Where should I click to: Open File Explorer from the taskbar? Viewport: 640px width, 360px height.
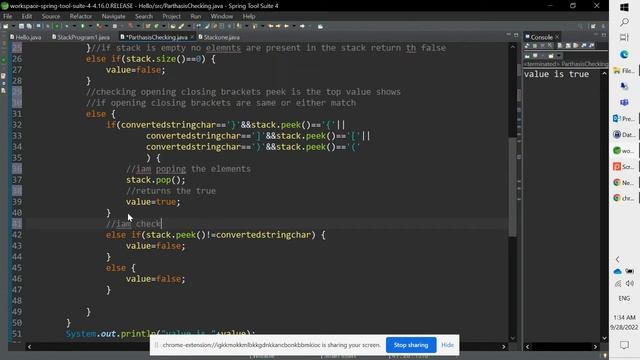624,71
